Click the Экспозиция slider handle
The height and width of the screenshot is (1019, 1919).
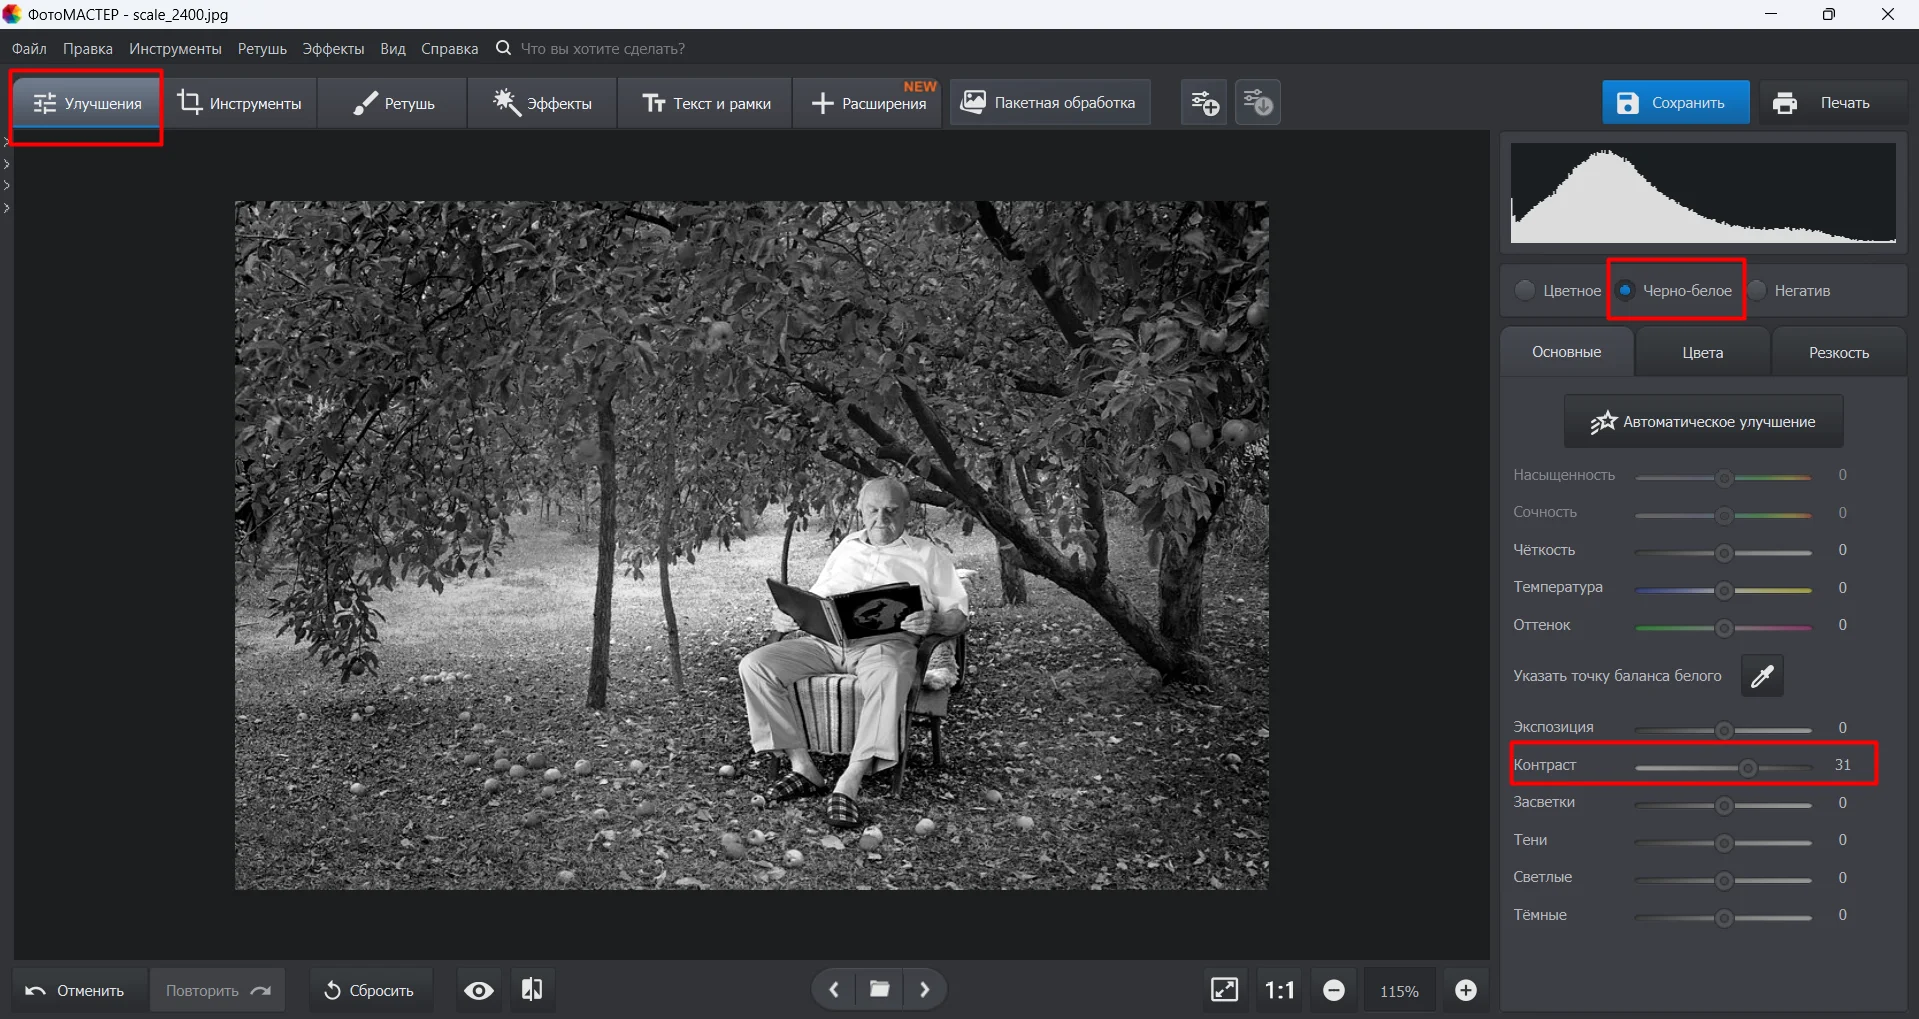click(x=1724, y=731)
